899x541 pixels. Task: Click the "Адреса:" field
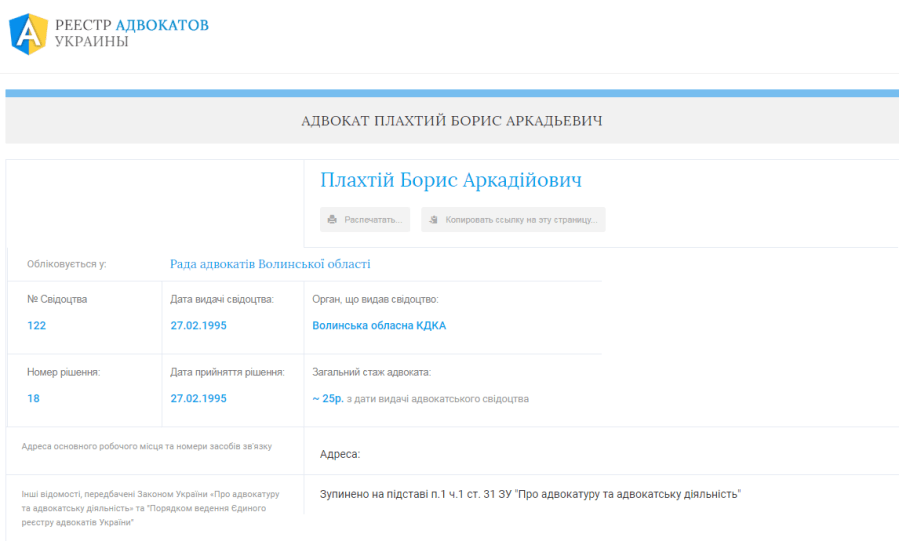pyautogui.click(x=339, y=454)
